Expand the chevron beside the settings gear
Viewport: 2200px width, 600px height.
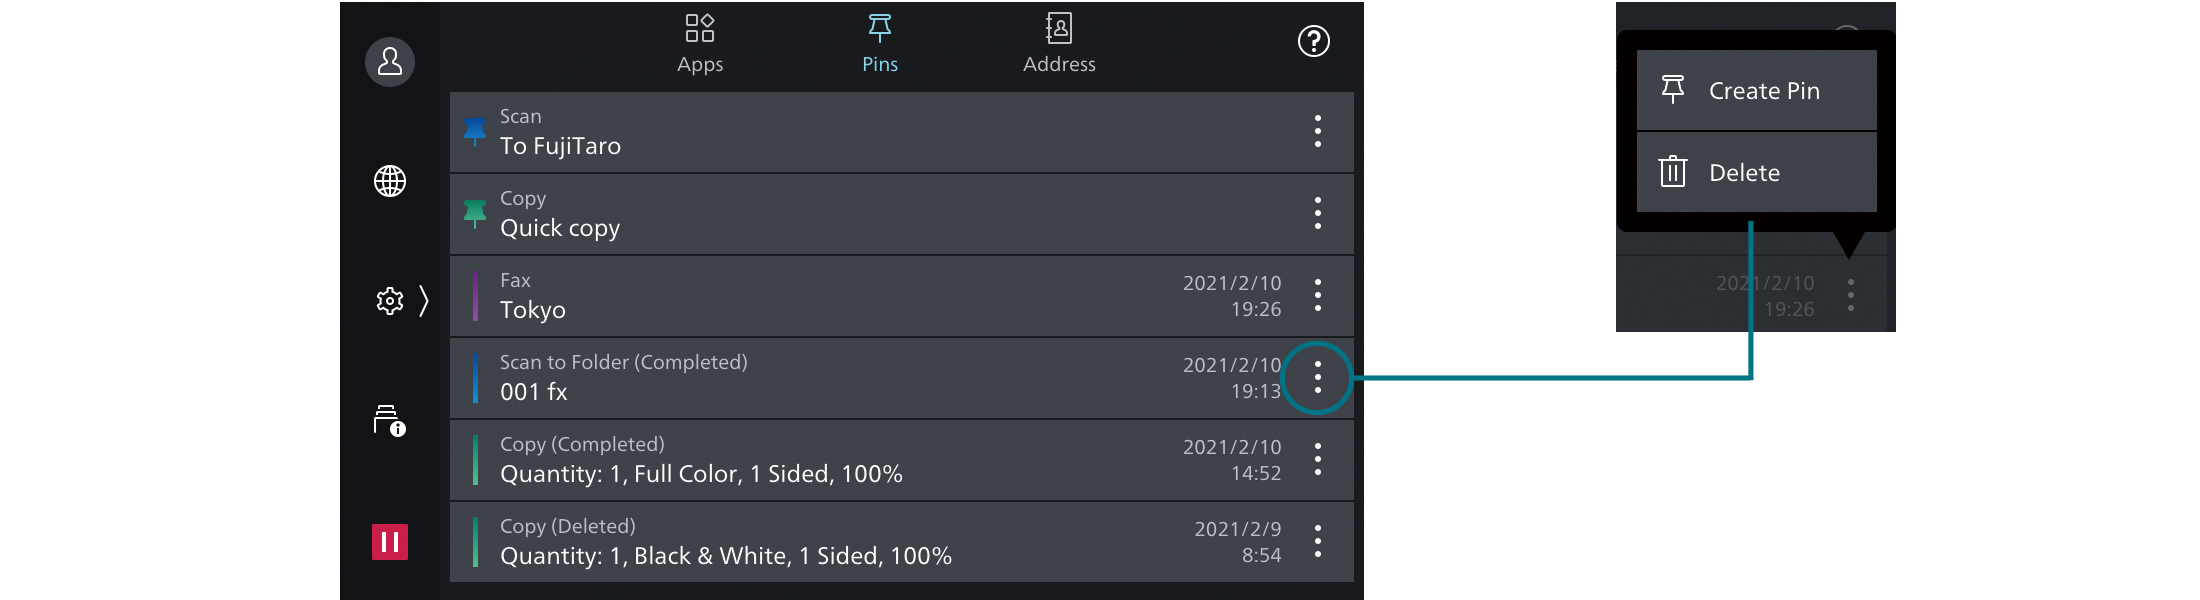coord(424,301)
